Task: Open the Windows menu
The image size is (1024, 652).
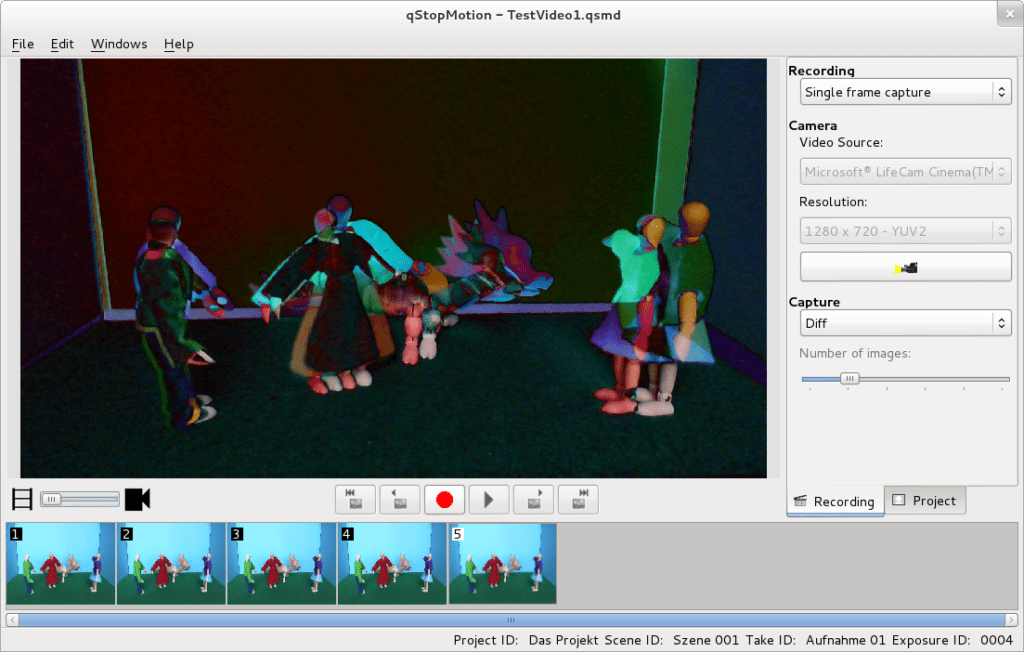Action: [x=118, y=44]
